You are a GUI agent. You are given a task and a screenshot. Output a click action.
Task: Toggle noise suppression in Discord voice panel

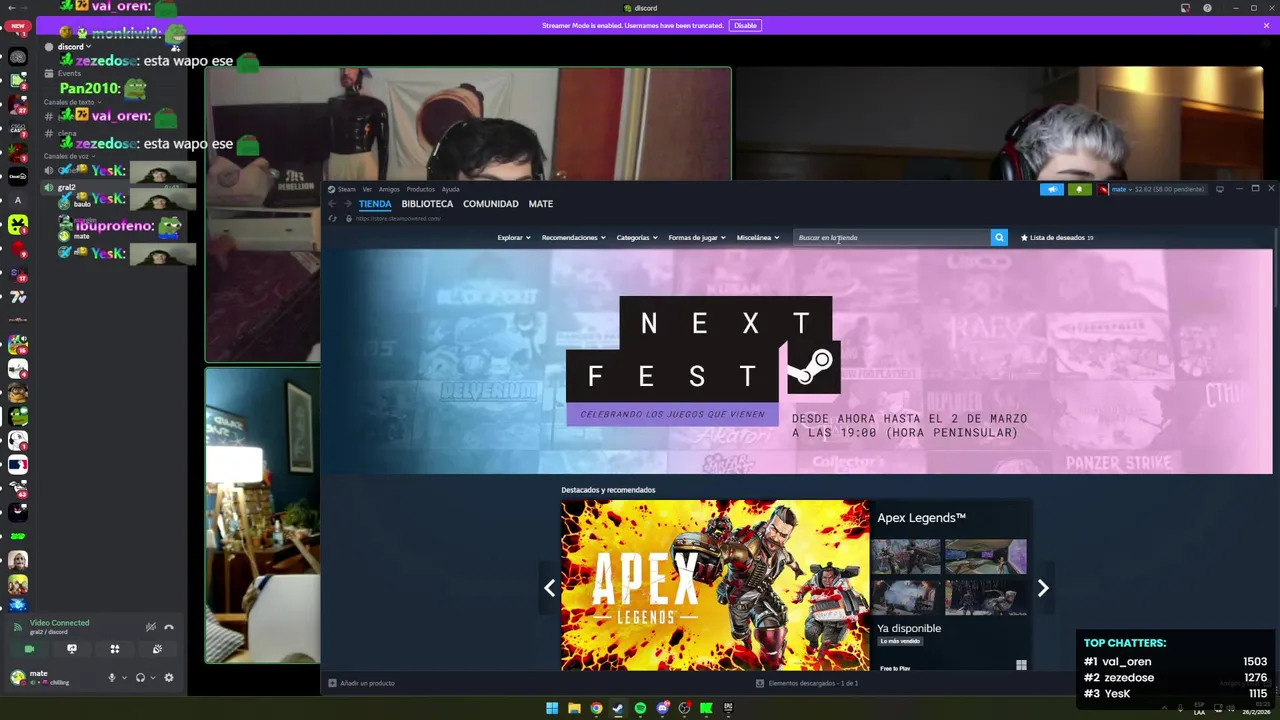(151, 627)
